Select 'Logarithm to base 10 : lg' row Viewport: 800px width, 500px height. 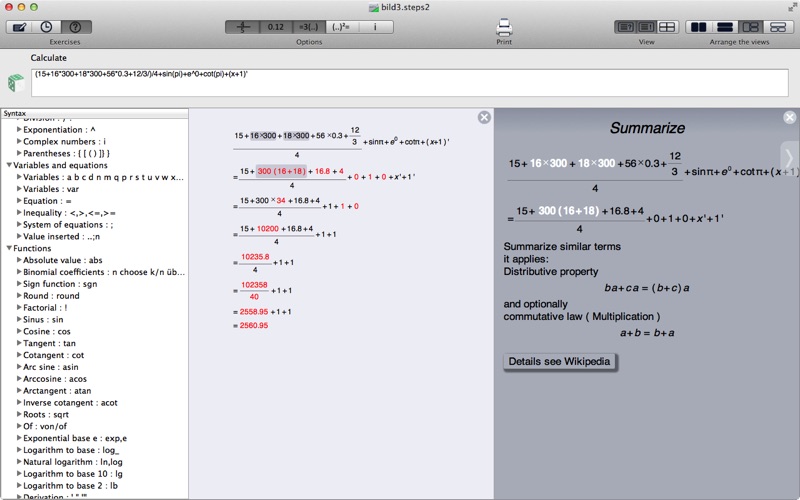point(94,474)
